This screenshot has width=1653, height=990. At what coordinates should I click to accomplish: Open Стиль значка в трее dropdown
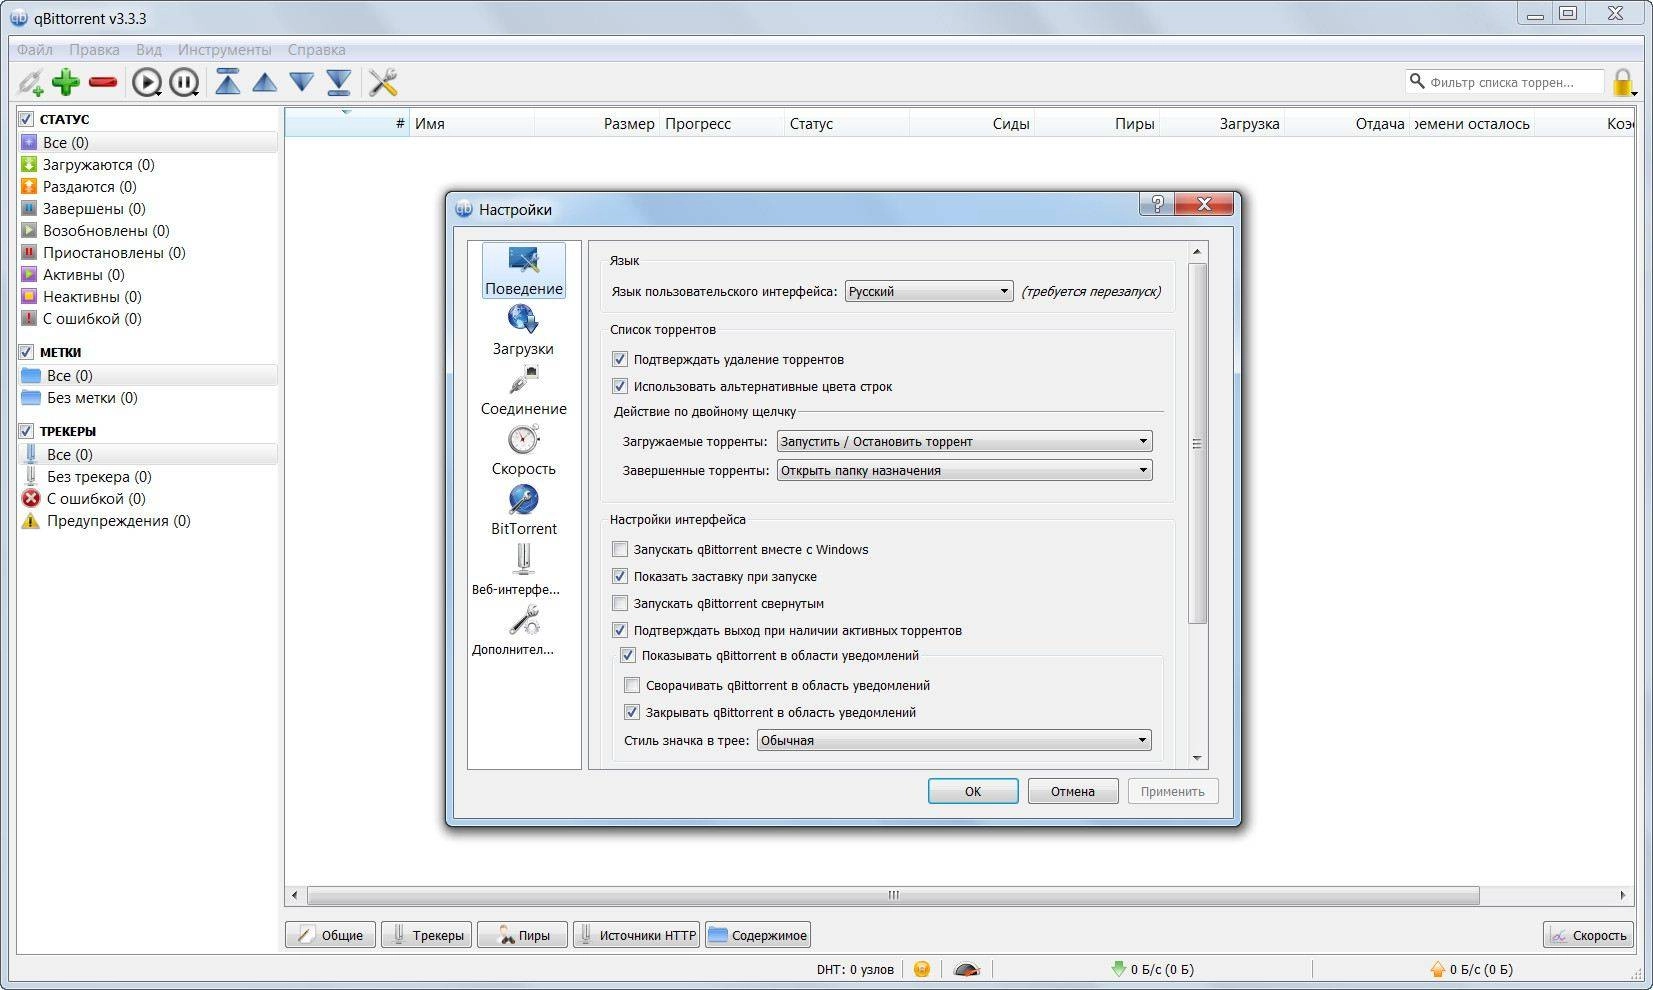click(x=954, y=740)
